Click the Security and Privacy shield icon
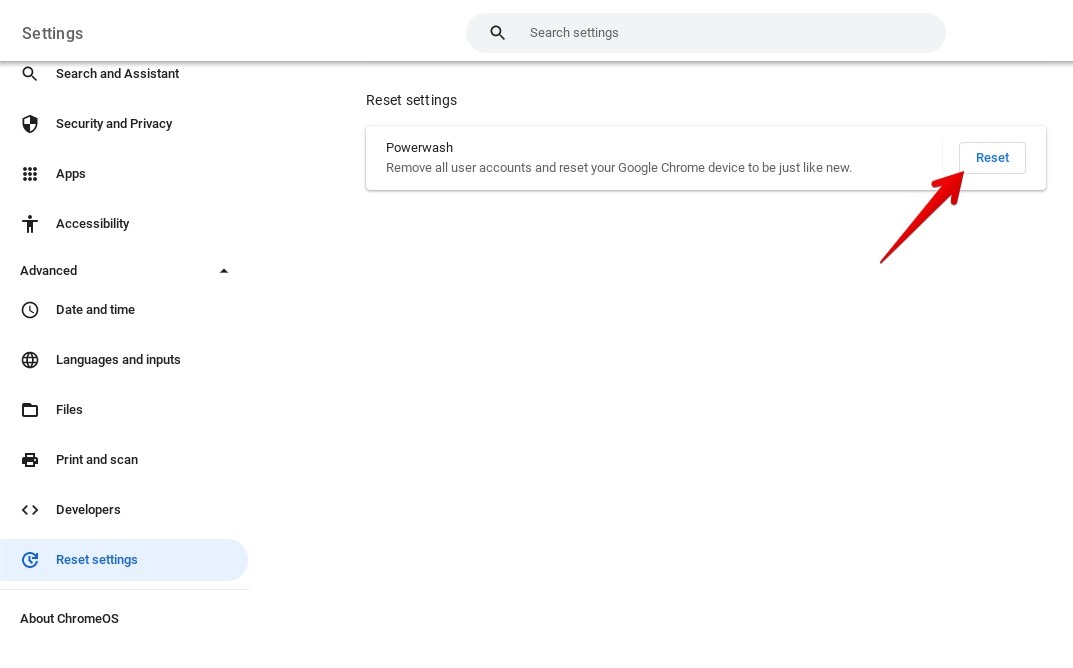This screenshot has width=1073, height=668. (x=30, y=123)
